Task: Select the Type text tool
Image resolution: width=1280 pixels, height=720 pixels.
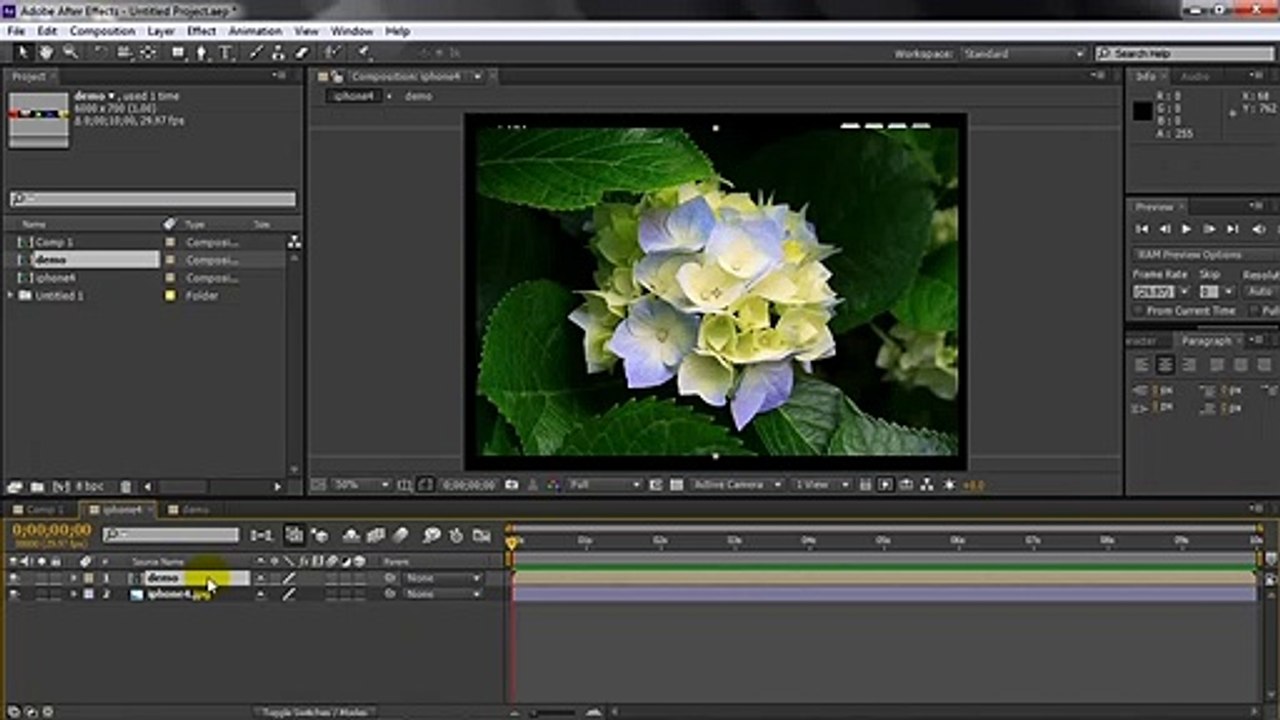Action: click(225, 53)
